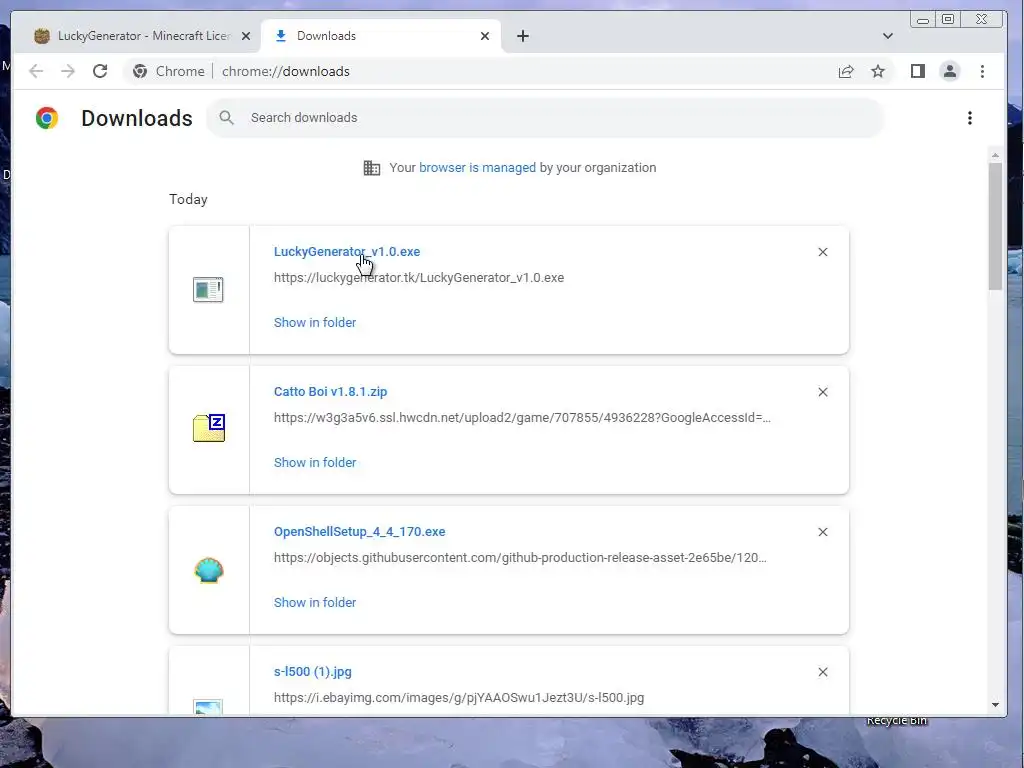
Task: Click the Catto Boi zip file icon
Action: pyautogui.click(x=209, y=428)
